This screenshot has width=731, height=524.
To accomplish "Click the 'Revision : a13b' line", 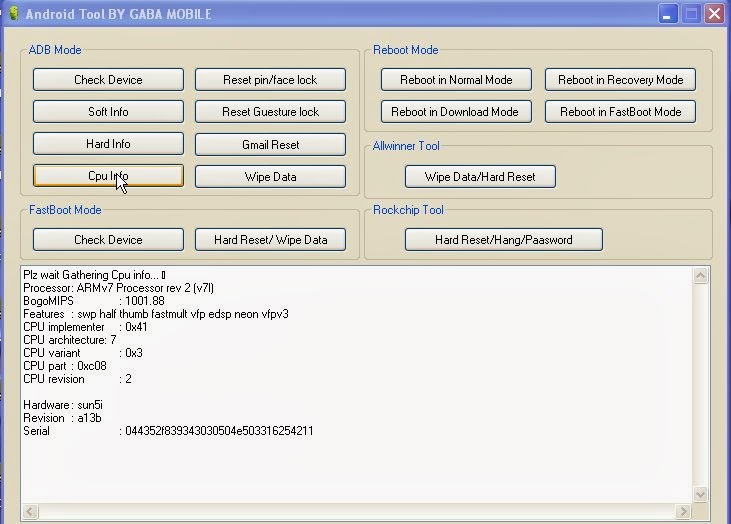I will (62, 418).
